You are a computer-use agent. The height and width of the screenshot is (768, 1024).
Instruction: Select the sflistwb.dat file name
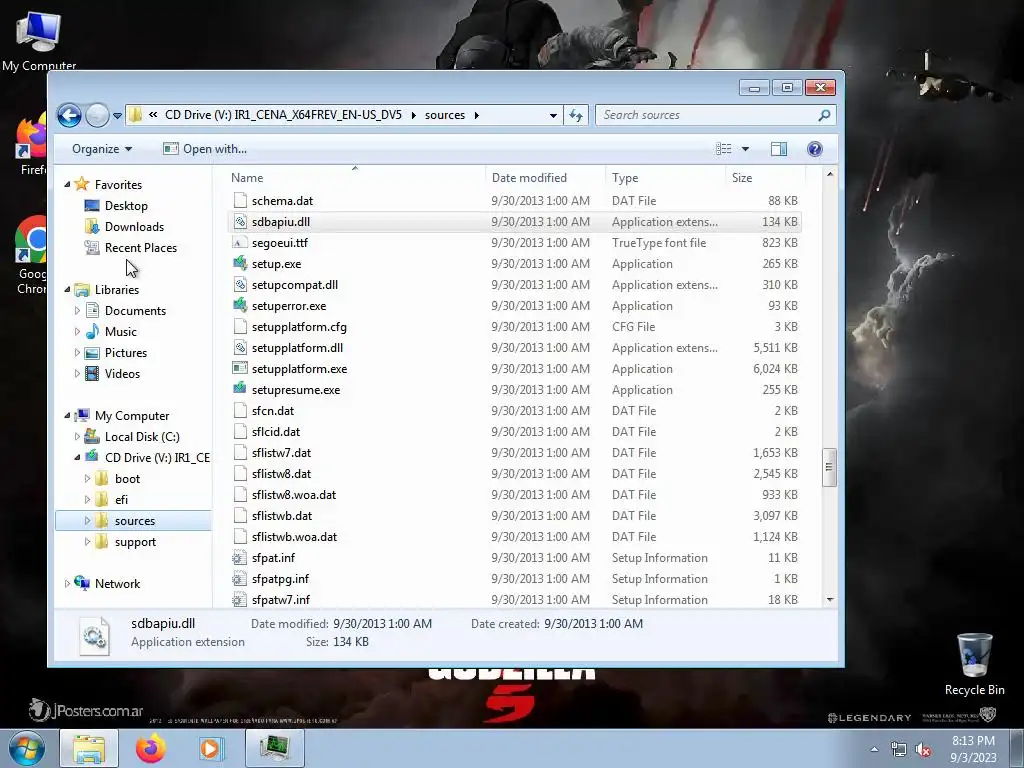(282, 515)
